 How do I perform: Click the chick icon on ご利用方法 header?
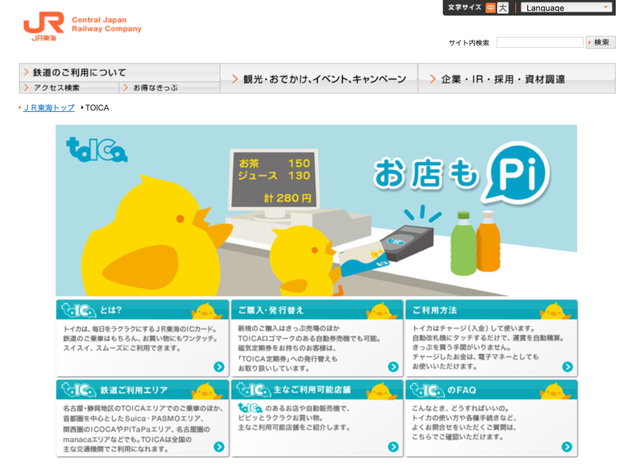point(555,311)
